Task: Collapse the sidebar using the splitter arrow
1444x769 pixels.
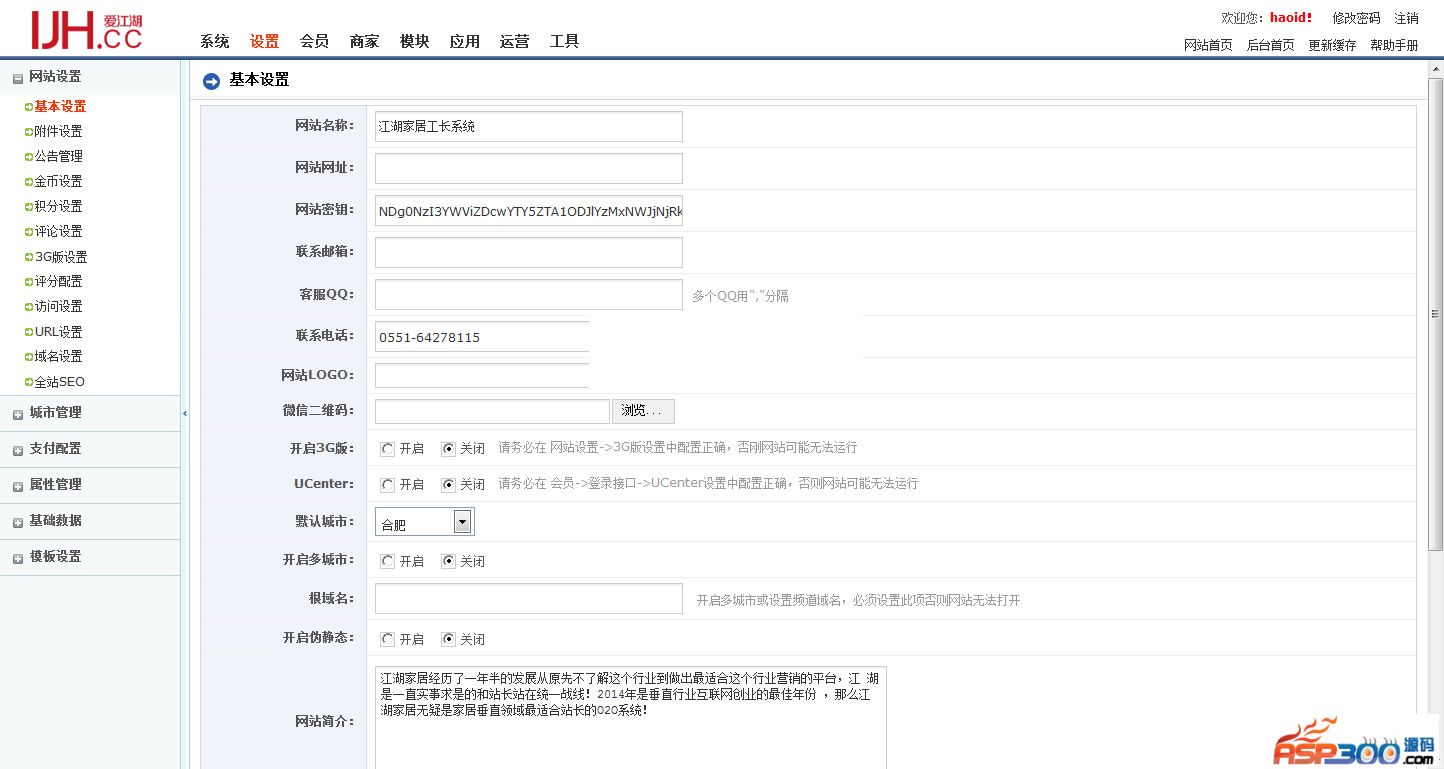Action: pyautogui.click(x=185, y=413)
